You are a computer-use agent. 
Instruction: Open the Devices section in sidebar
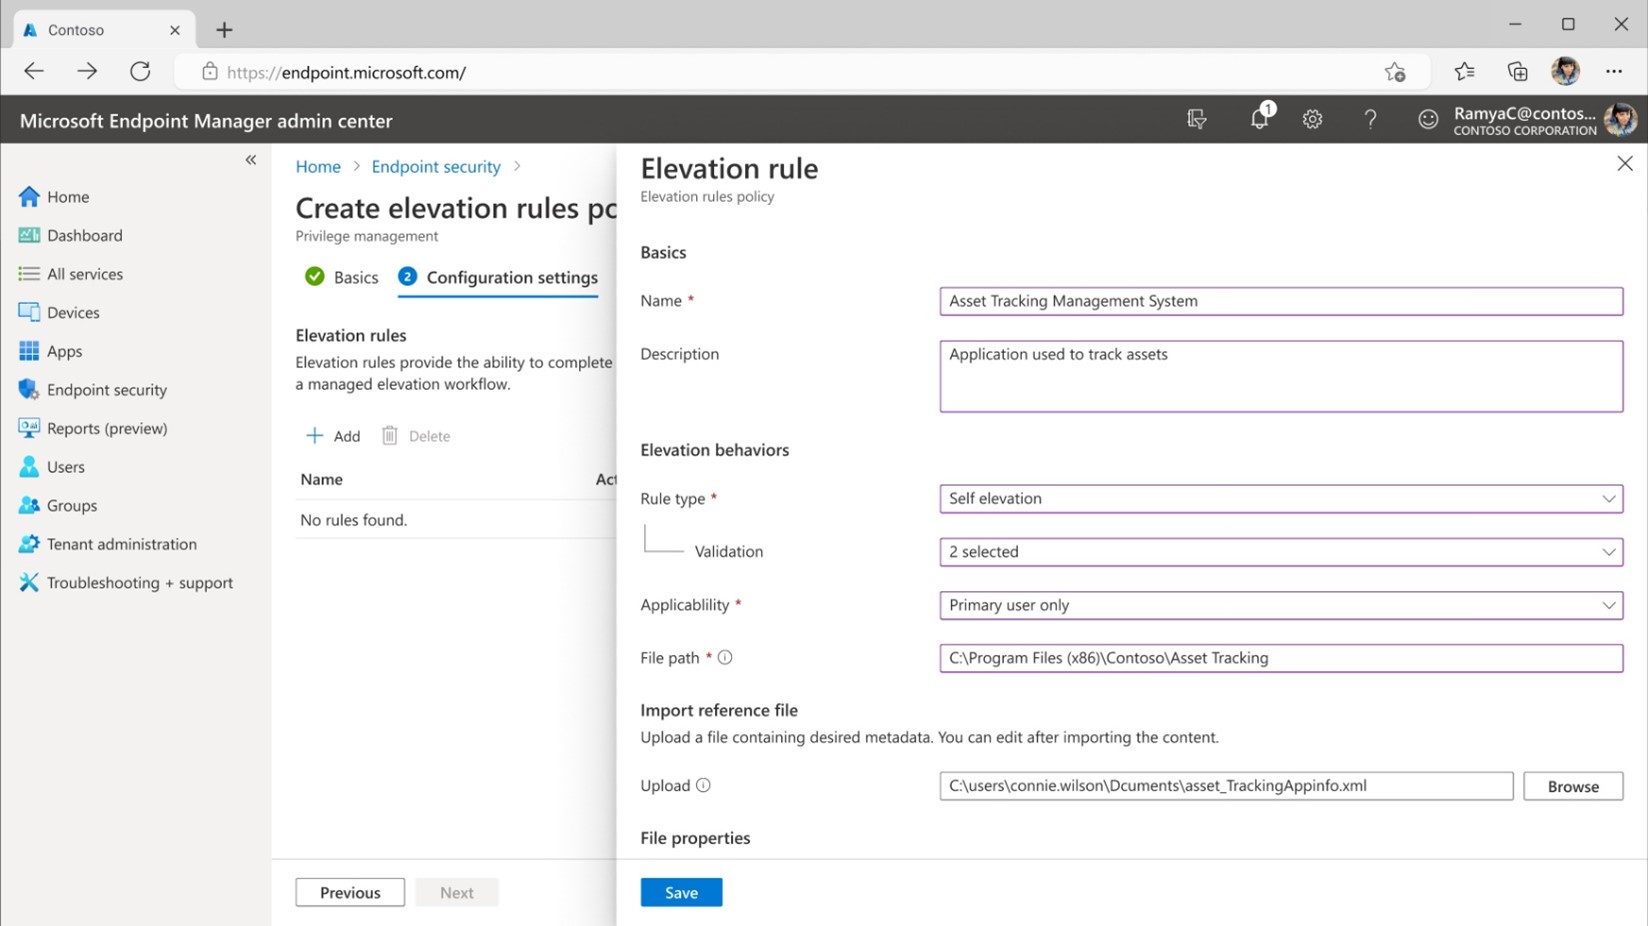pyautogui.click(x=72, y=312)
